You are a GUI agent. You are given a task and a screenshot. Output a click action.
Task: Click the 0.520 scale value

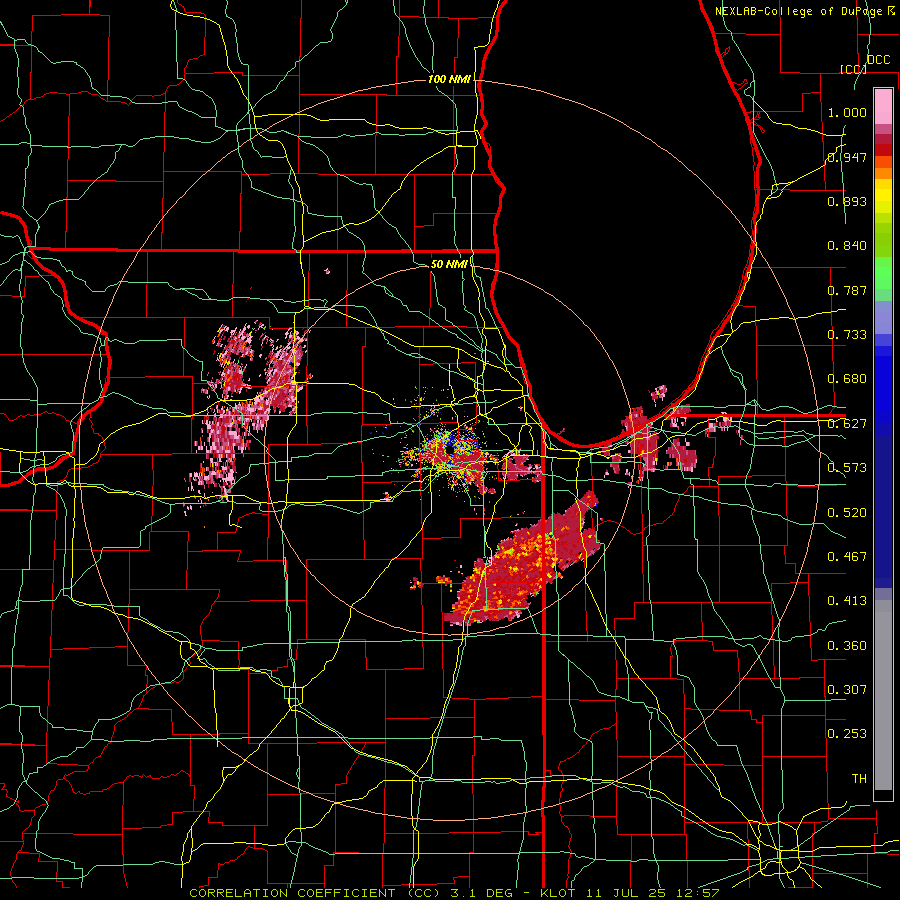847,513
